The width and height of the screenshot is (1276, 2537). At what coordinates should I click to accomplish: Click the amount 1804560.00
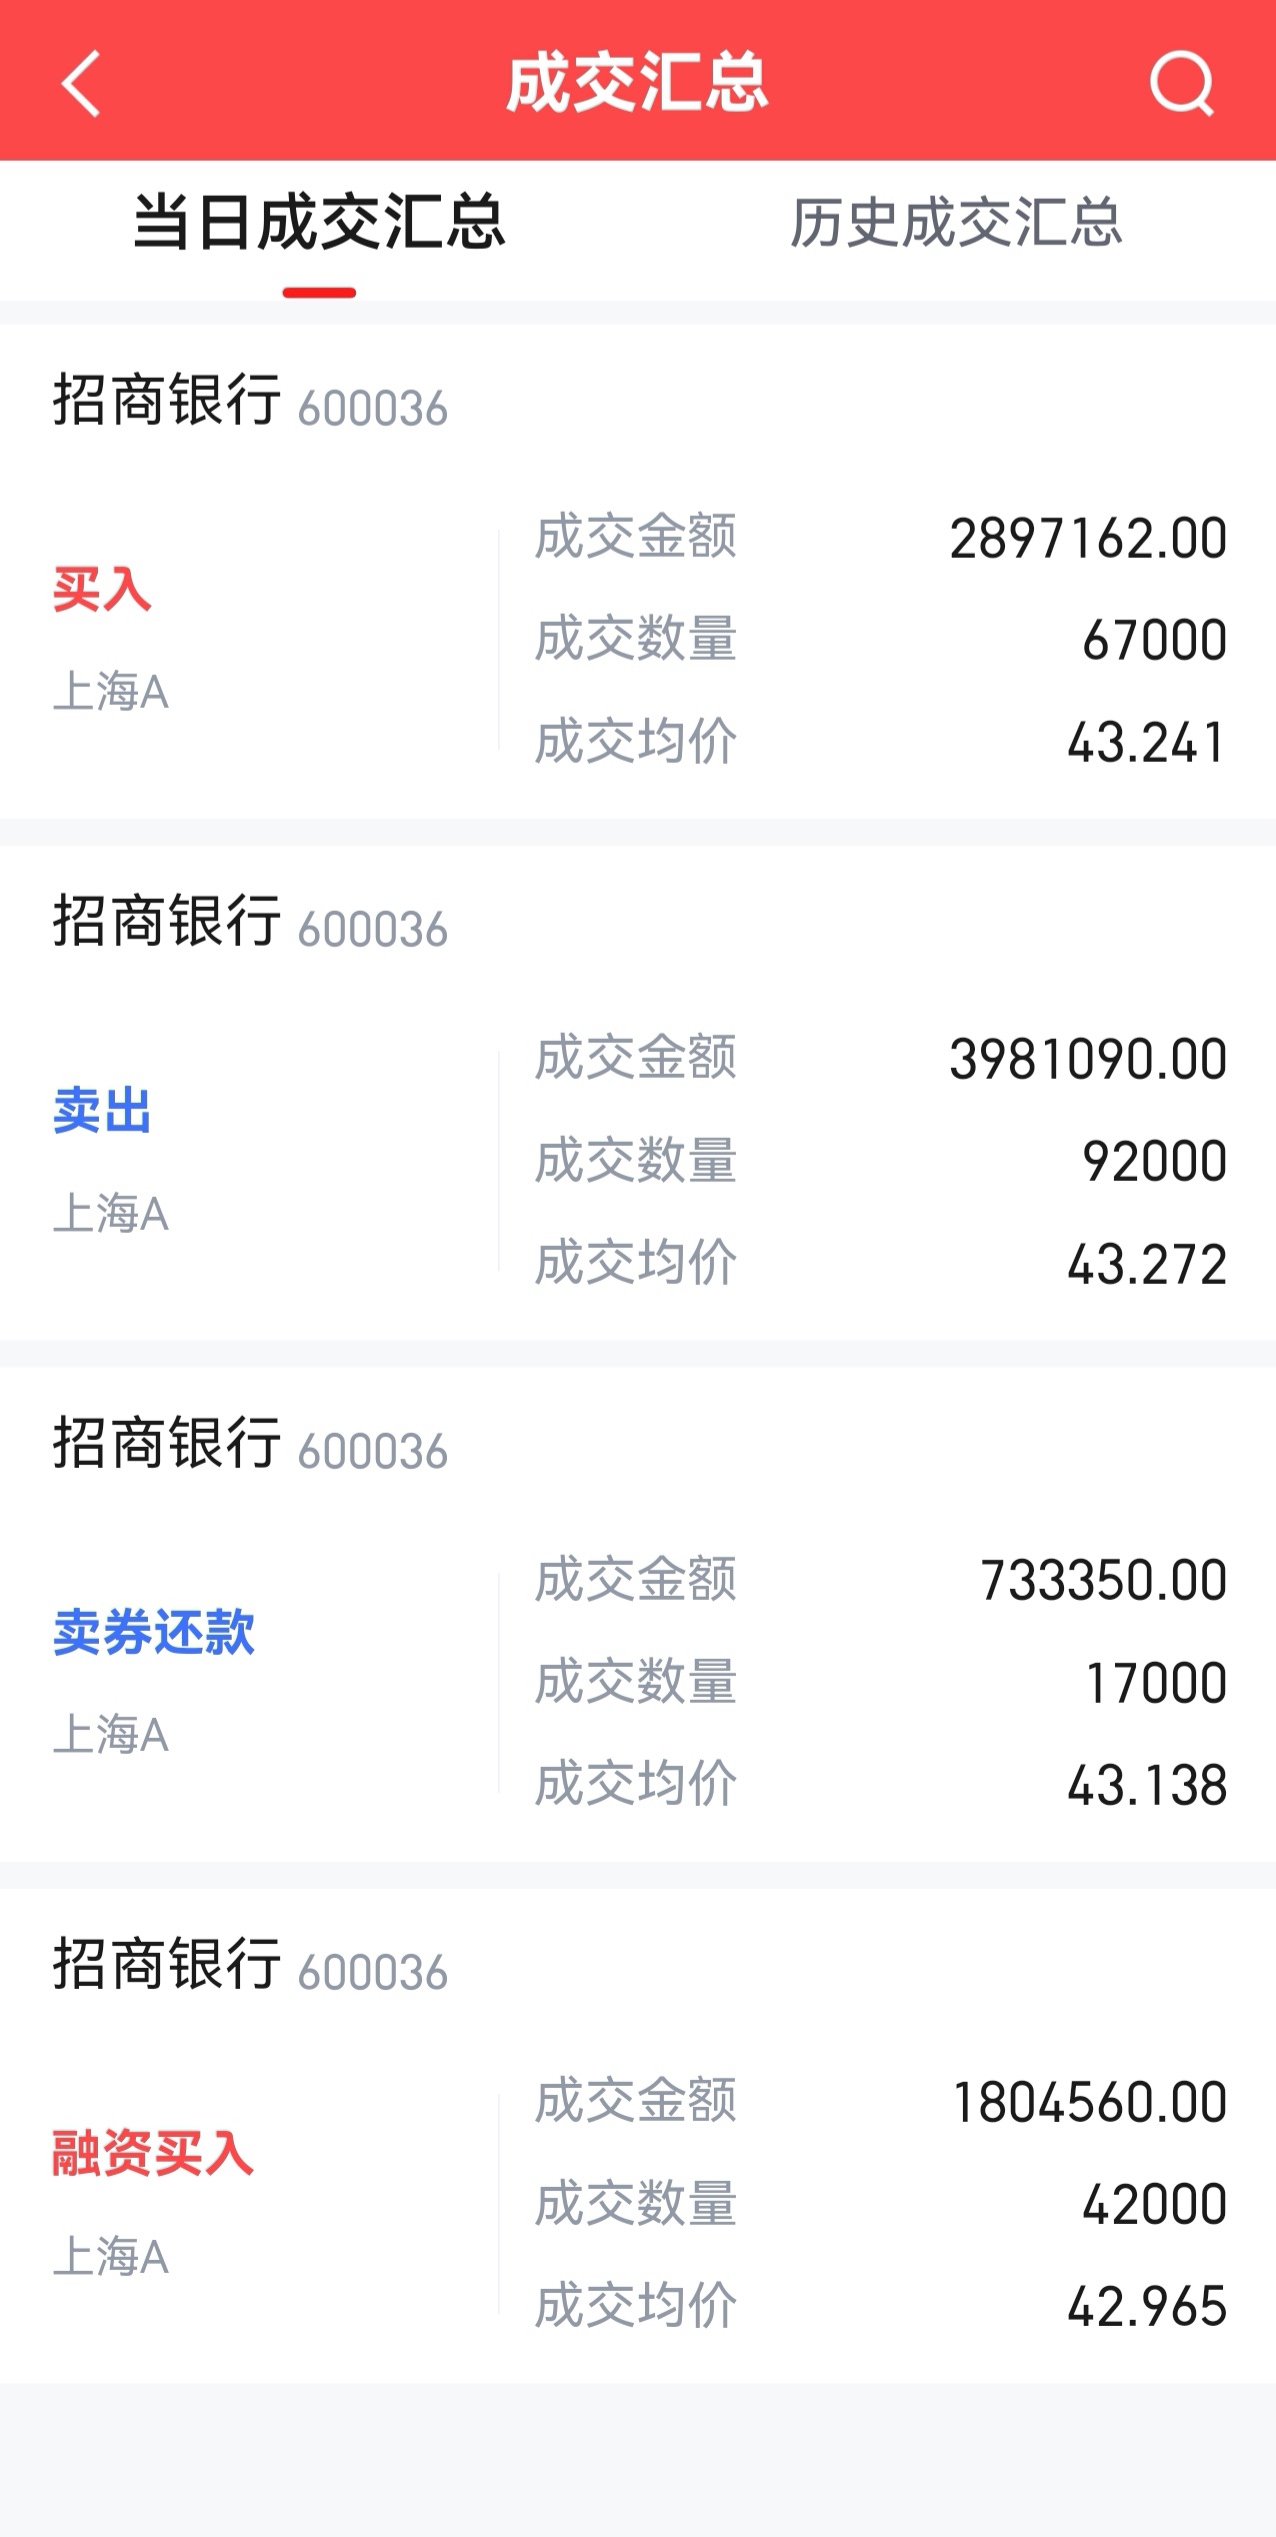coord(1090,2102)
